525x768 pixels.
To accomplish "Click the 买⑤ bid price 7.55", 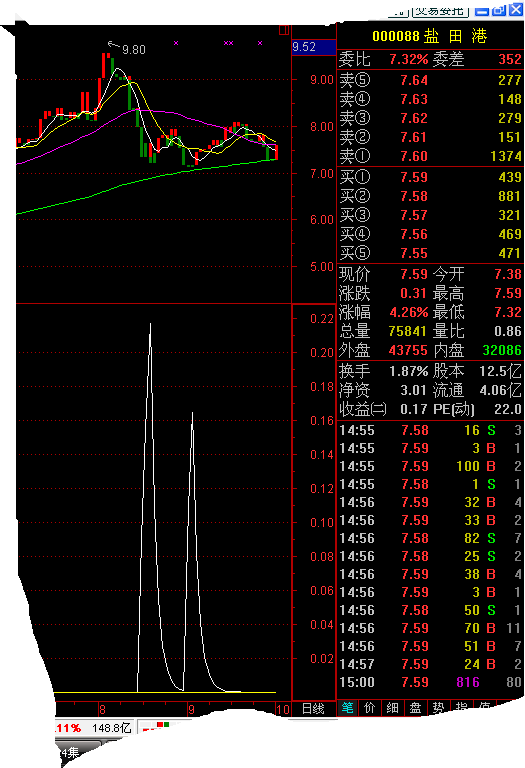I will tap(414, 254).
